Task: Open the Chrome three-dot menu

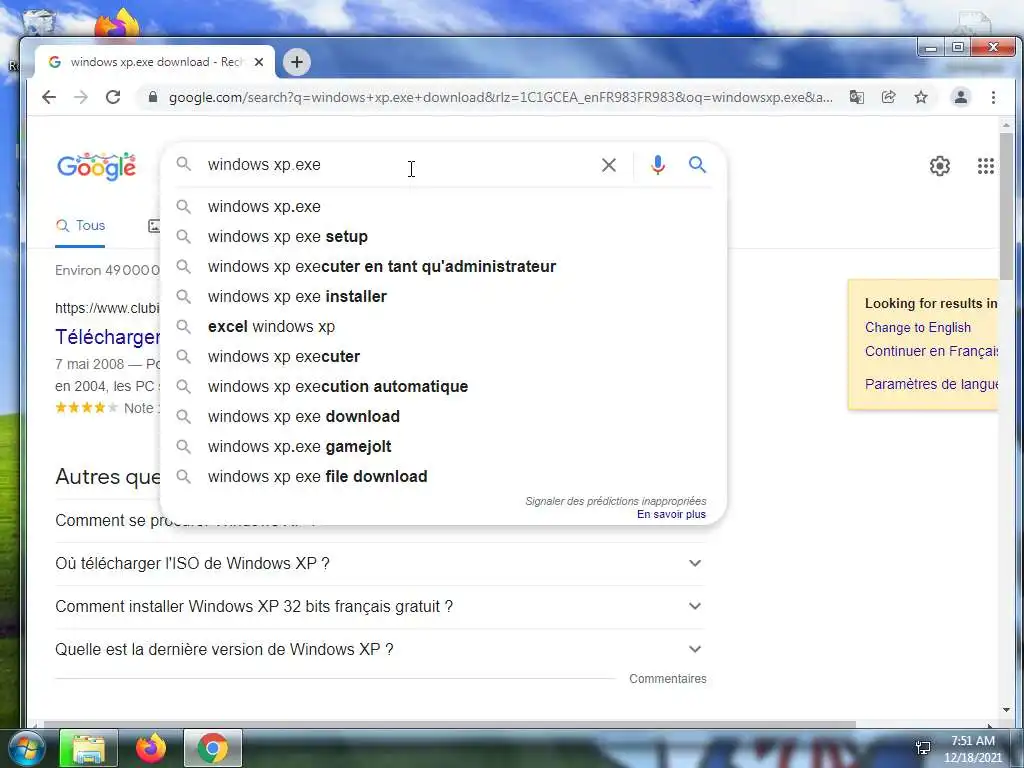Action: pos(993,97)
